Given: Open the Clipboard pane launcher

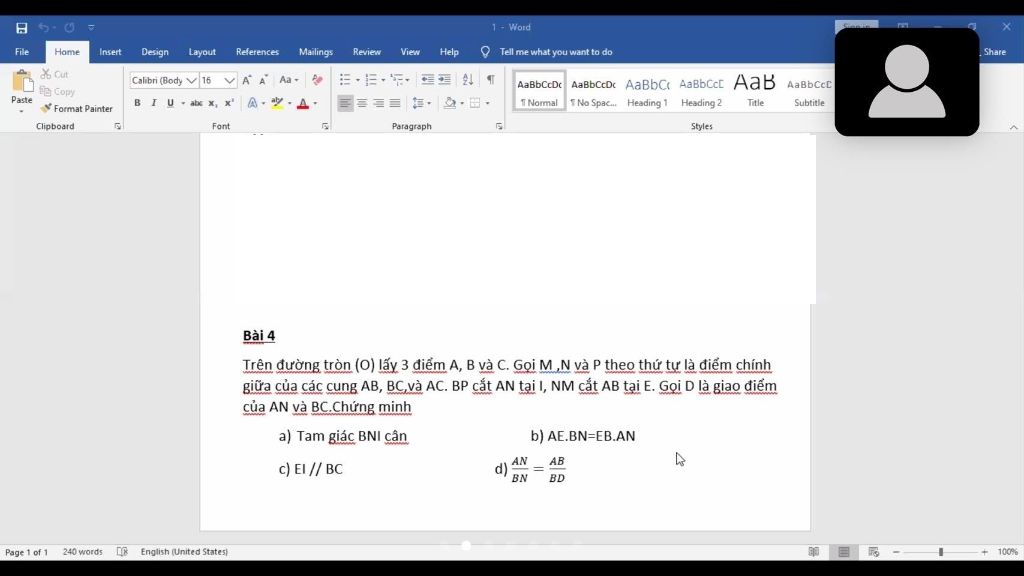Looking at the screenshot, I should click(118, 127).
